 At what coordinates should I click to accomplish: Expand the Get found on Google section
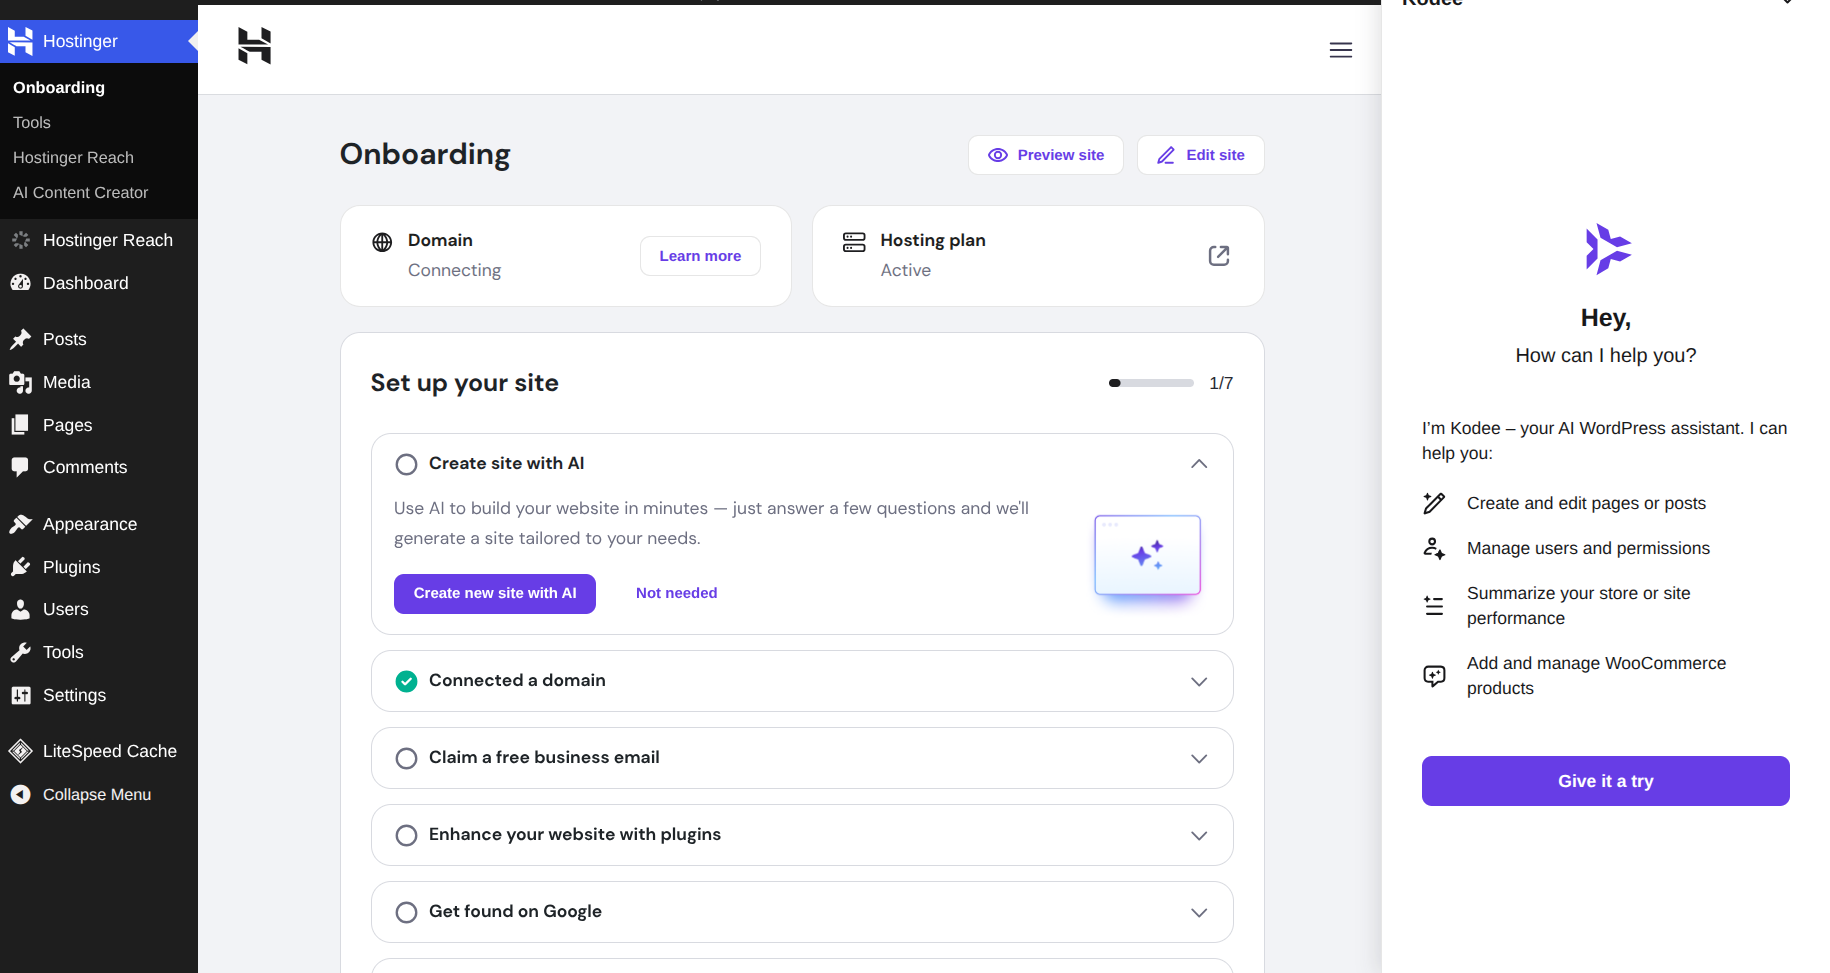[x=1199, y=912]
